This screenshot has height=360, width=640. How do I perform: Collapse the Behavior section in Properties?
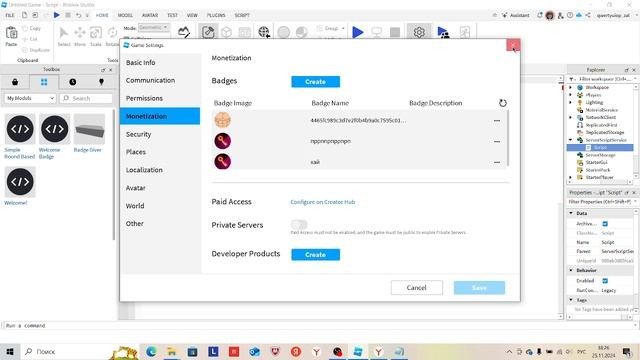[x=571, y=270]
